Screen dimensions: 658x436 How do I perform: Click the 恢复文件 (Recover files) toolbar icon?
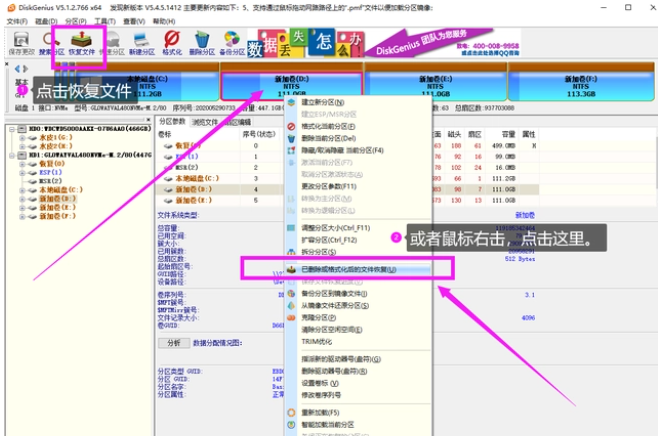point(82,41)
